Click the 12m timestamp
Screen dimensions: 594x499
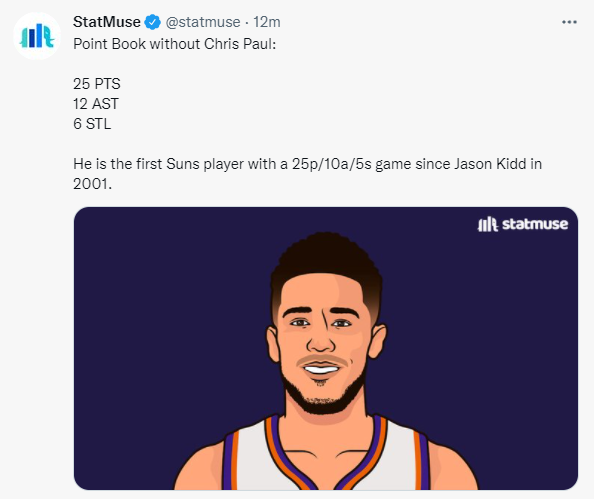[267, 22]
